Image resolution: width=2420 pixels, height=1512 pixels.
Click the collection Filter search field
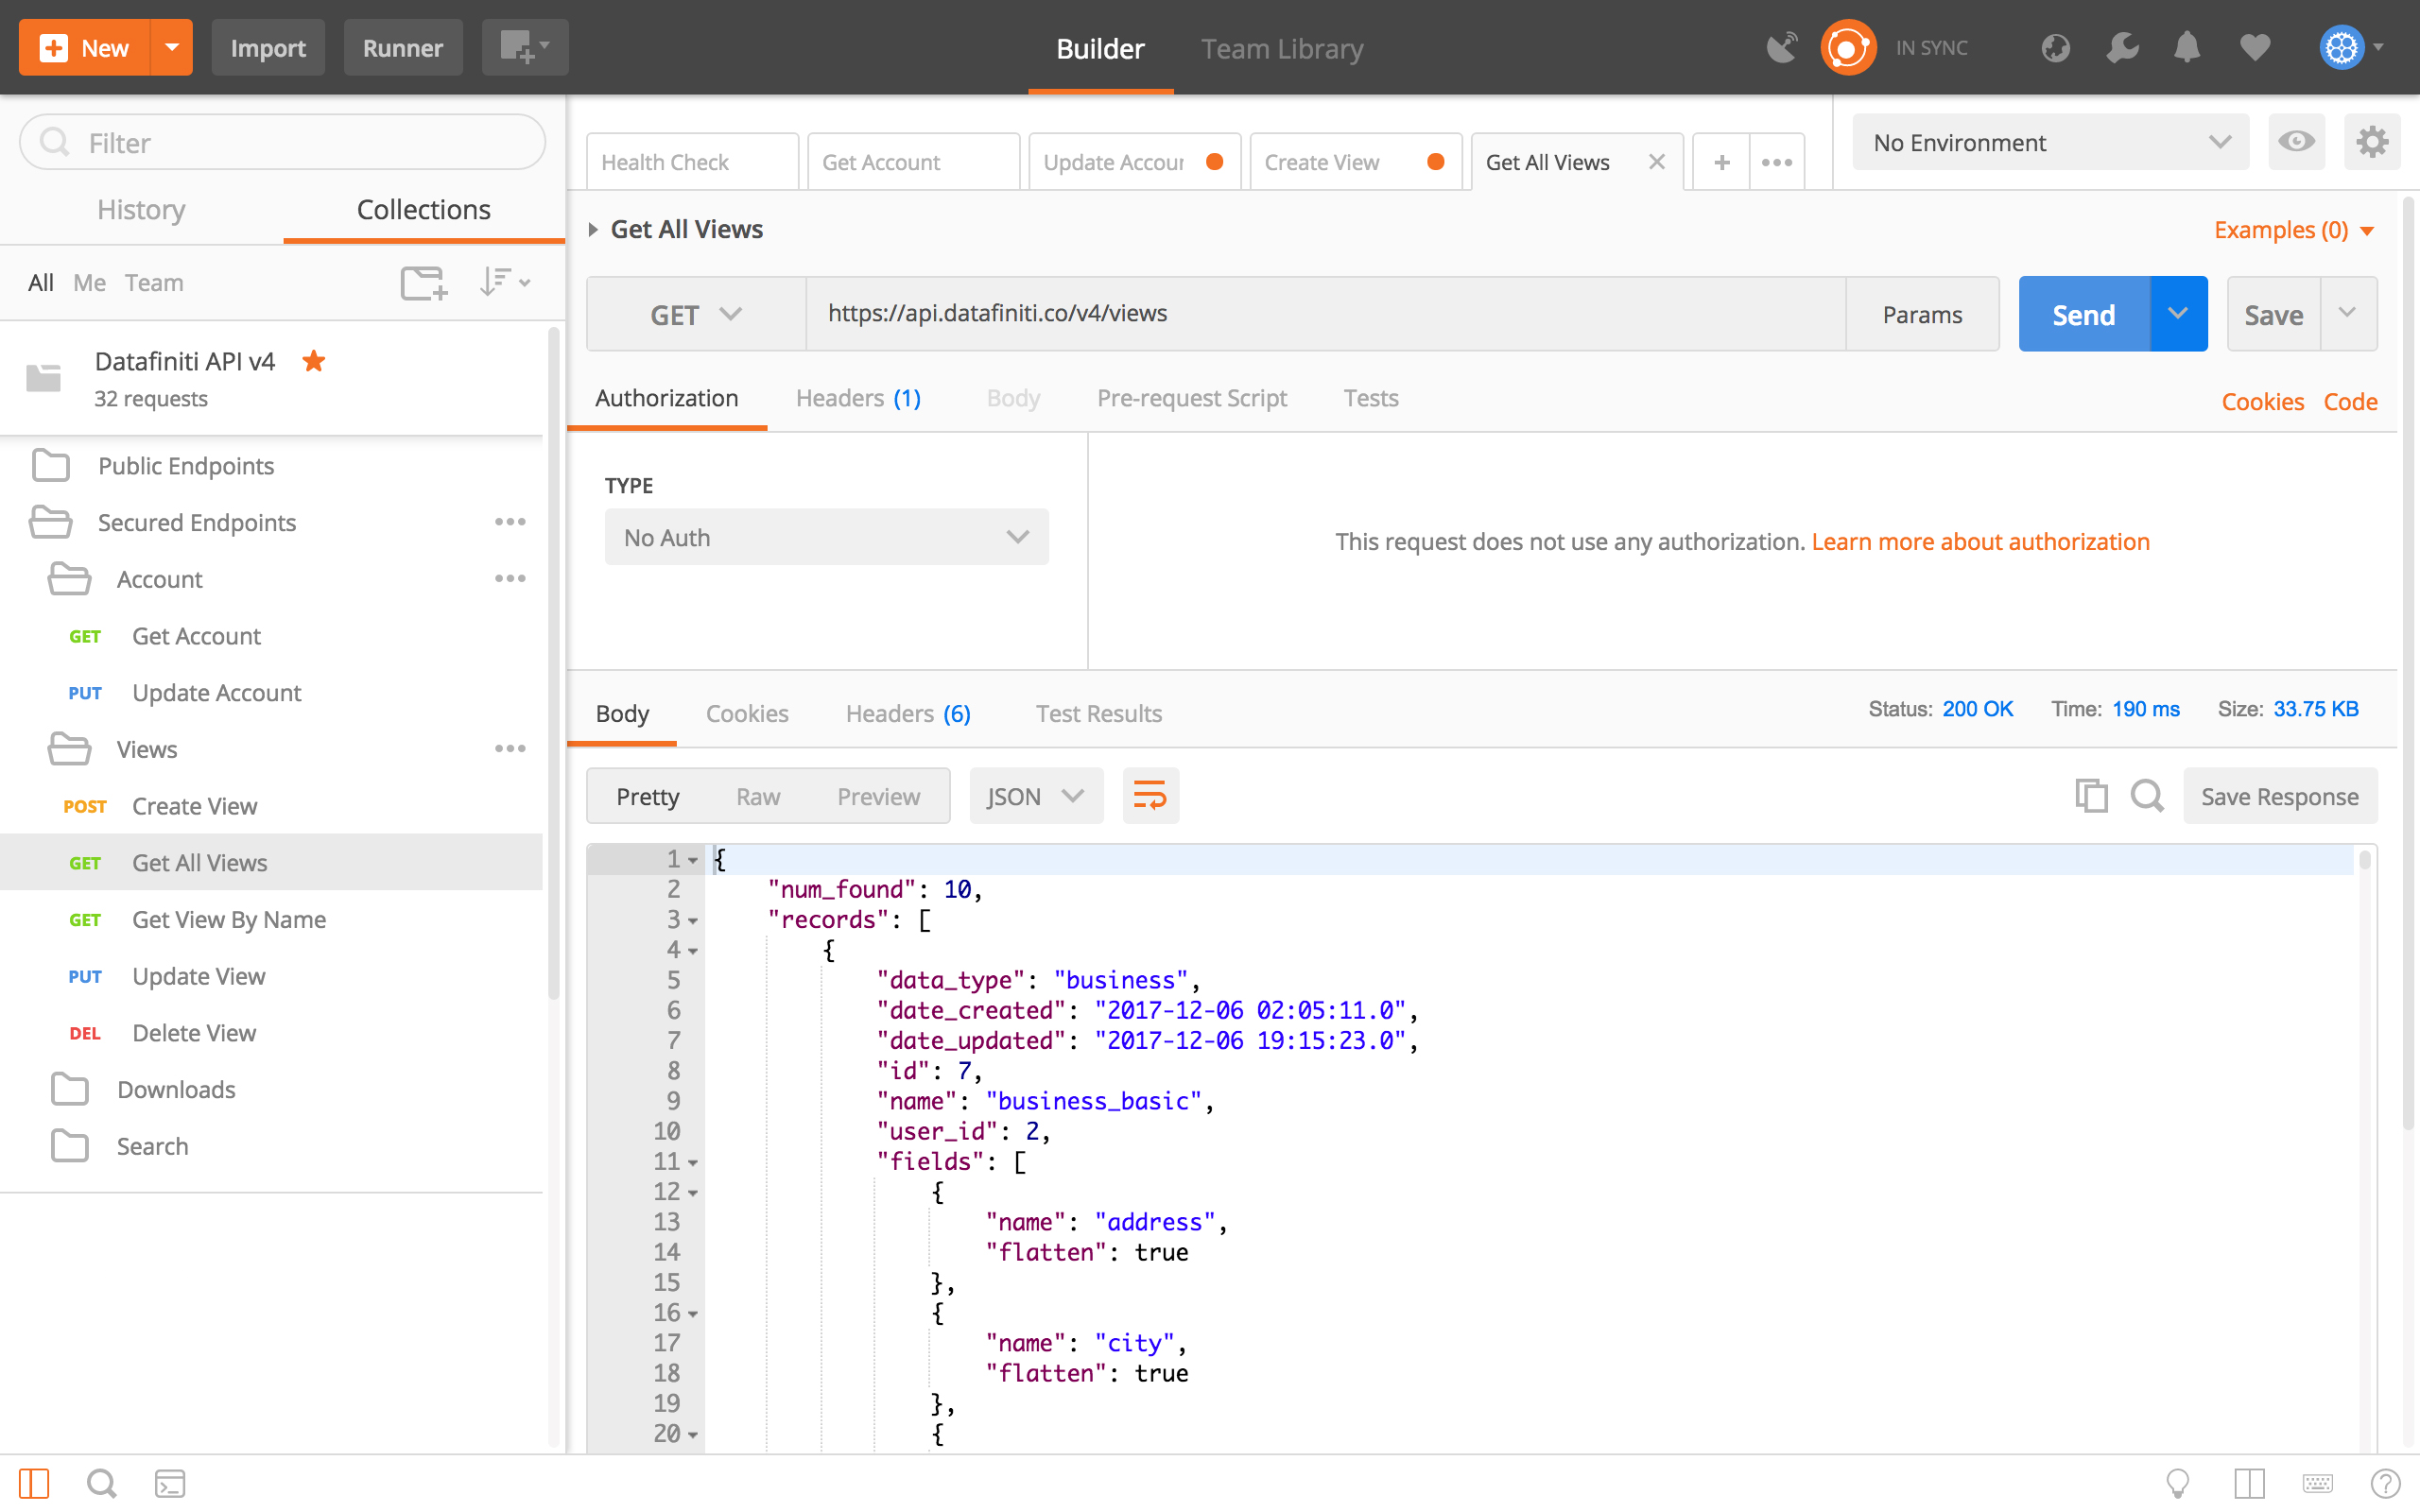click(x=283, y=142)
